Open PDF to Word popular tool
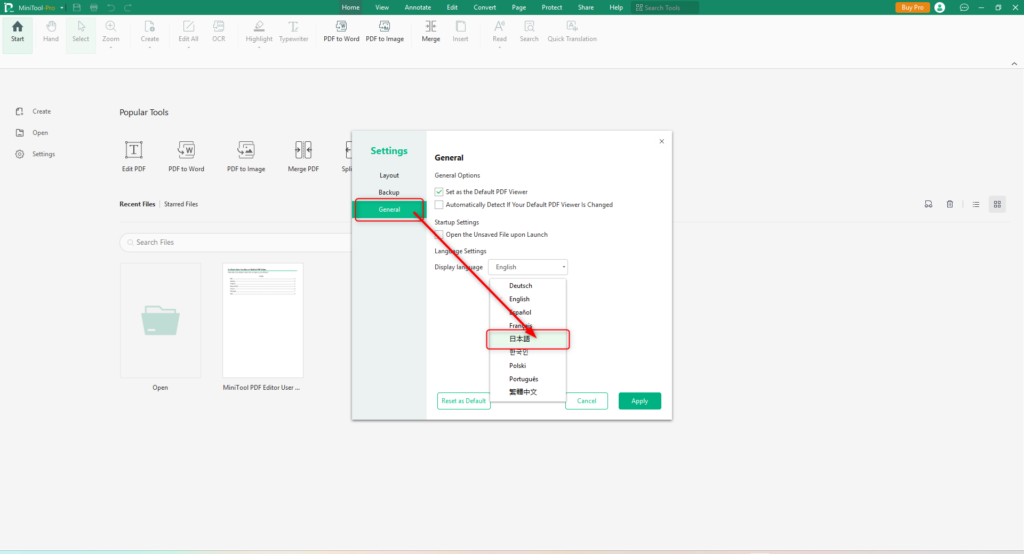Viewport: 1024px width, 554px height. tap(186, 155)
